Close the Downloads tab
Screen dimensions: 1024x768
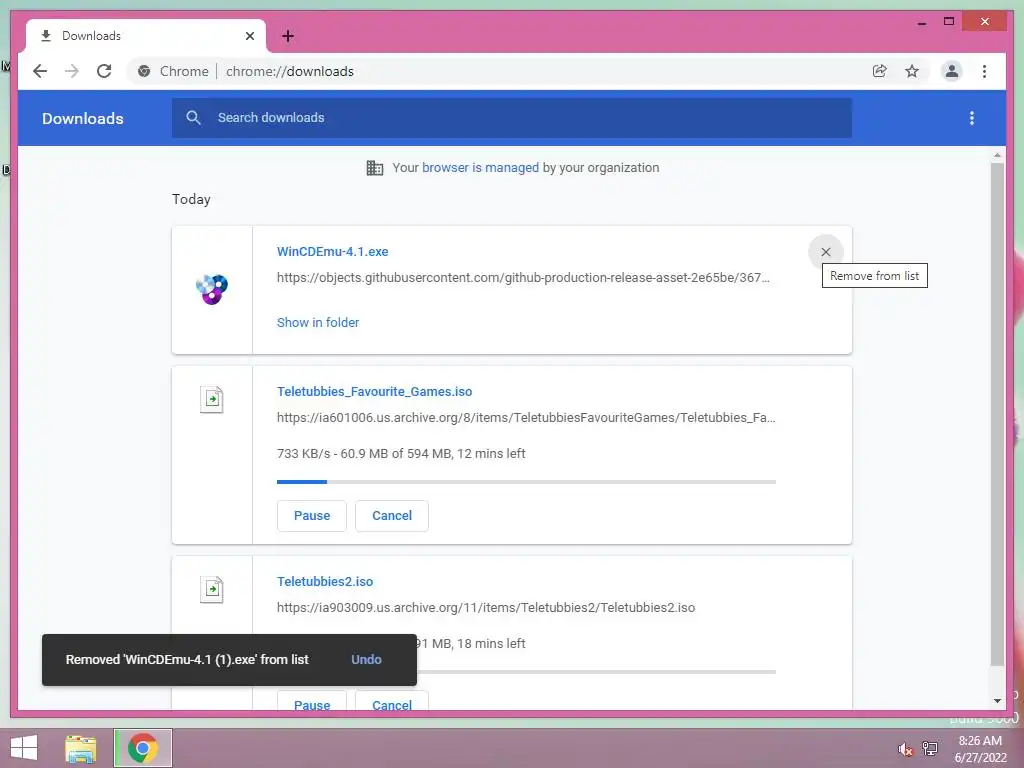[x=249, y=36]
